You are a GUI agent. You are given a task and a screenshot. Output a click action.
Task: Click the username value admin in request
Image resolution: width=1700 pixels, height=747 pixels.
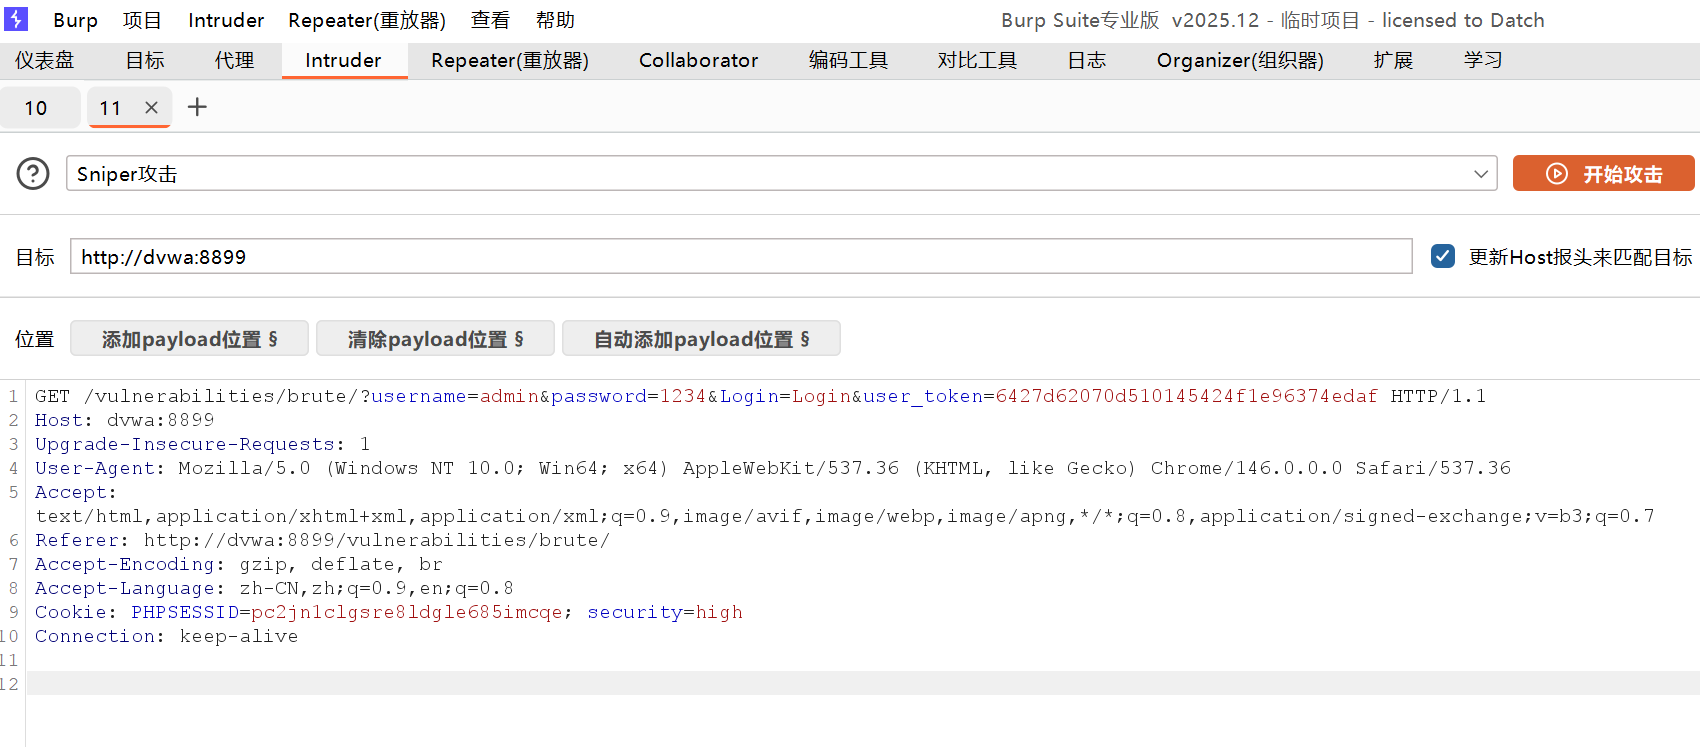[509, 396]
